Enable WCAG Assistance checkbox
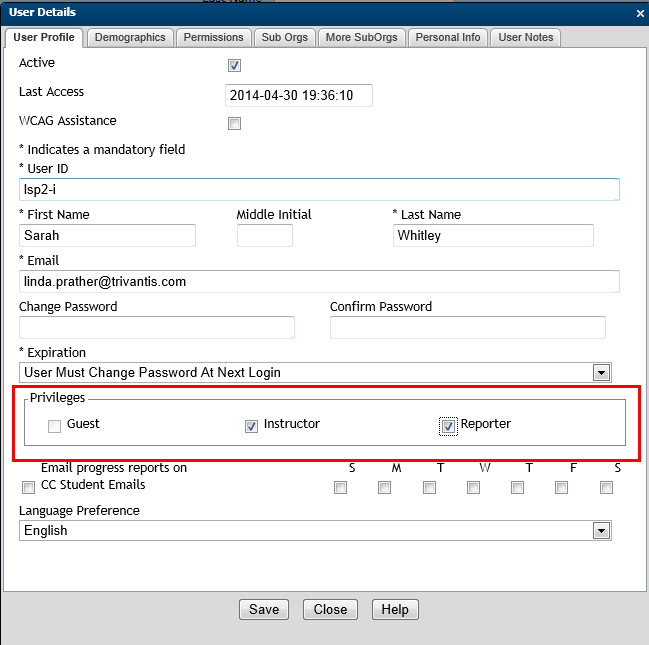 click(x=235, y=124)
